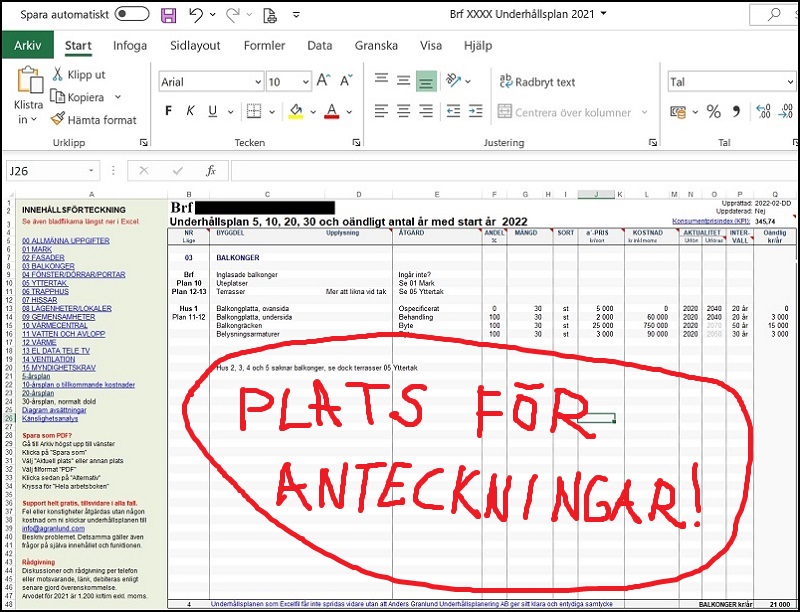Open the Data ribbon tab
Viewport: 800px width, 612px height.
320,45
